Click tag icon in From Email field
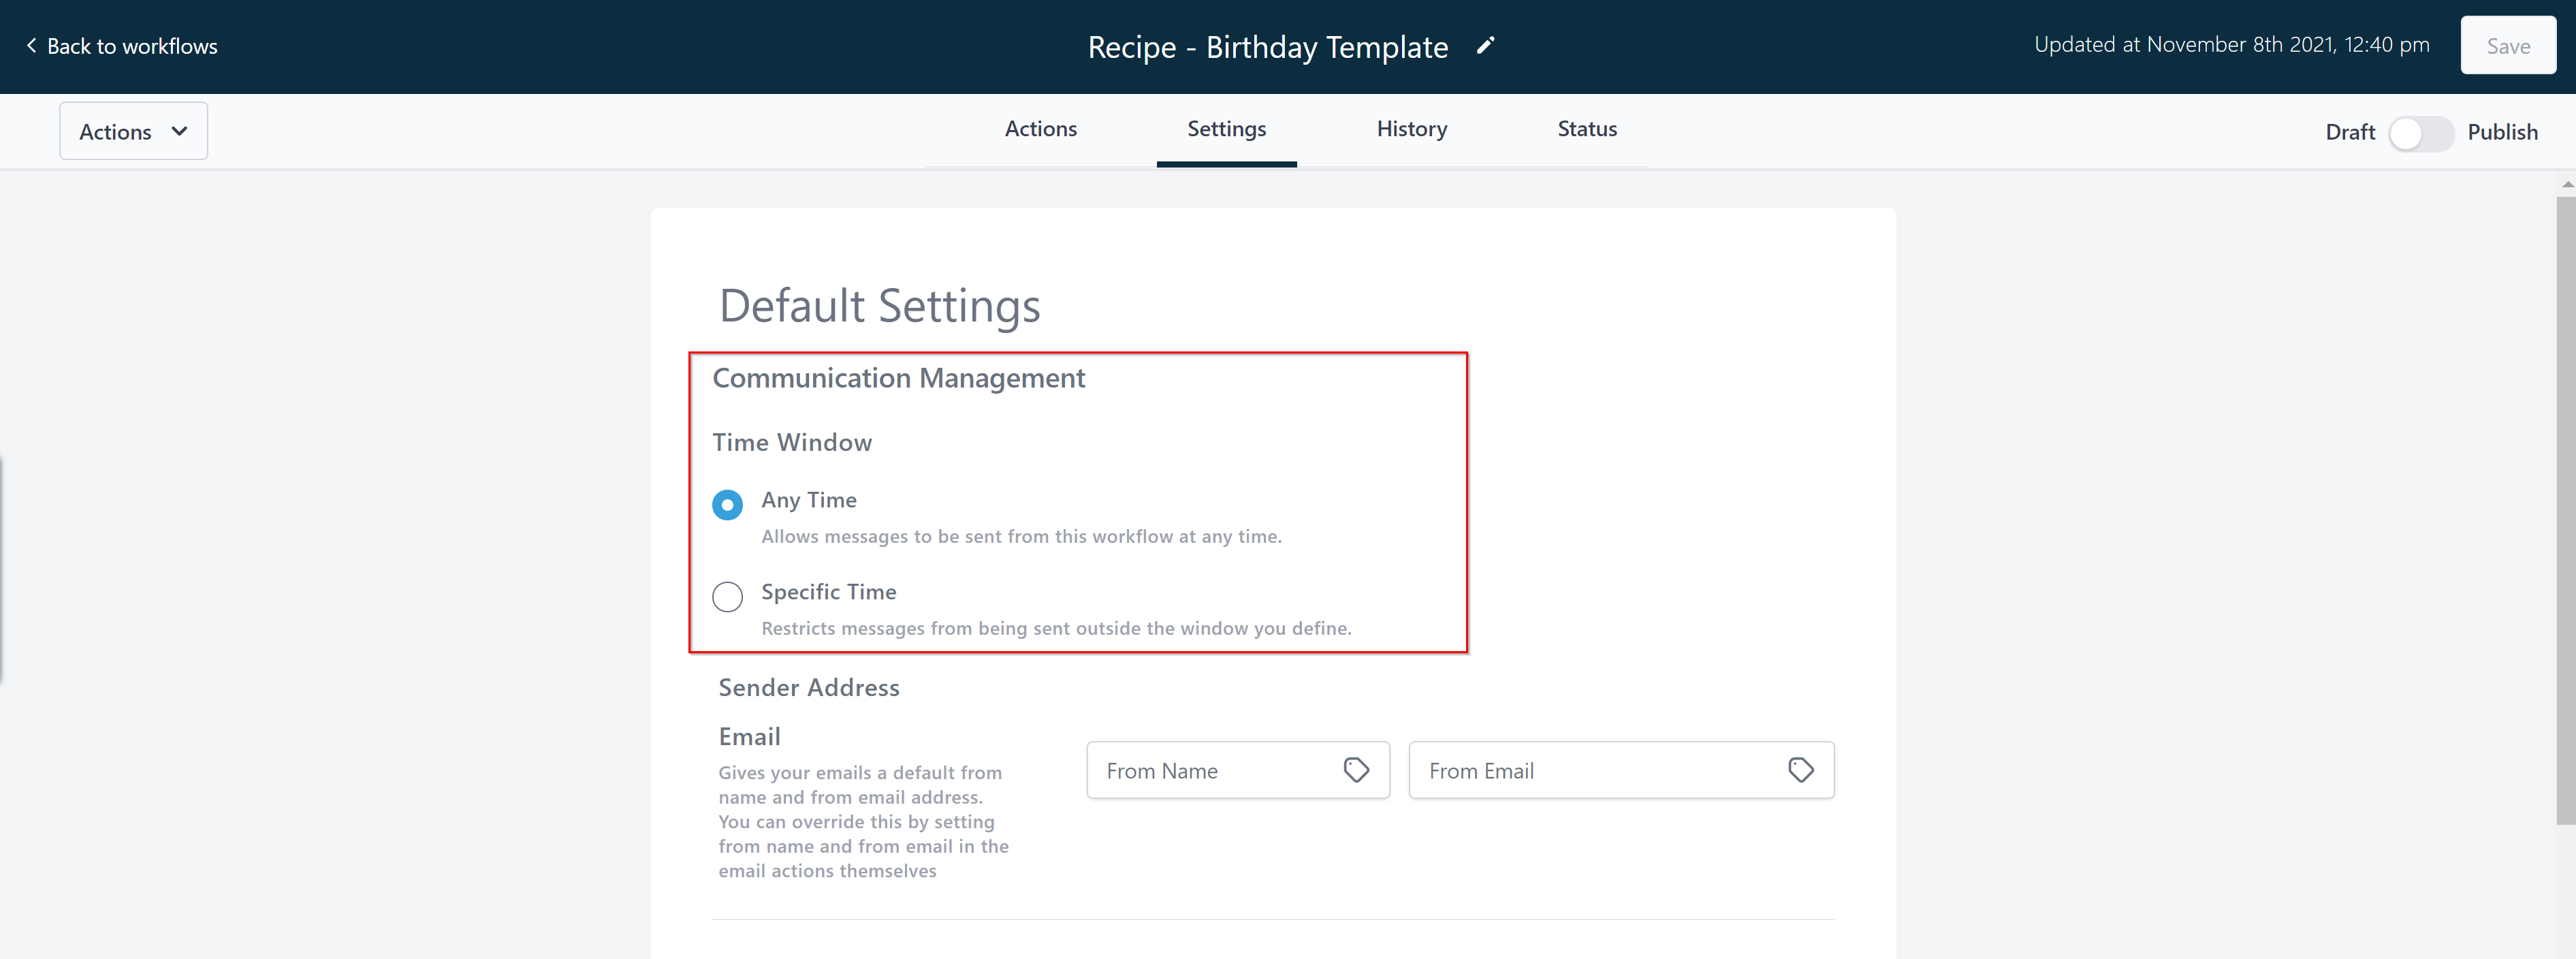 click(1800, 770)
